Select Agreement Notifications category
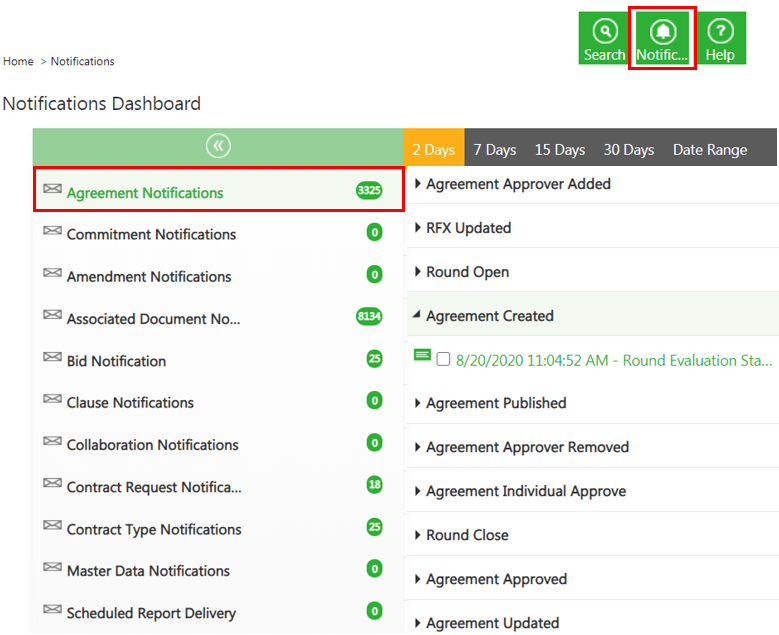The height and width of the screenshot is (635, 779). click(x=145, y=193)
